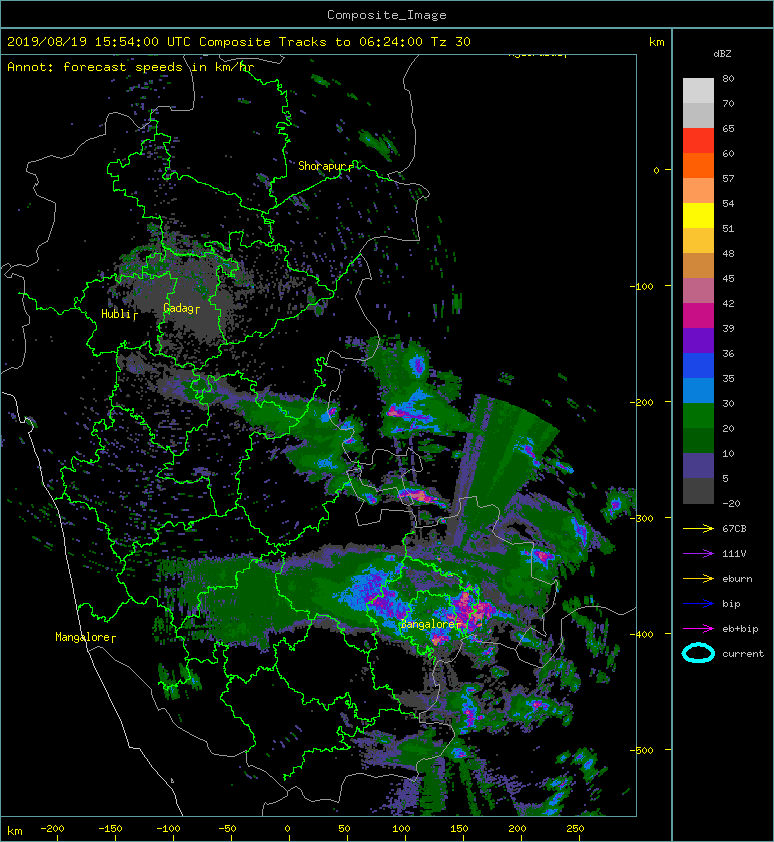Click the 'Composite_Image' title text
The image size is (774, 842).
[387, 15]
